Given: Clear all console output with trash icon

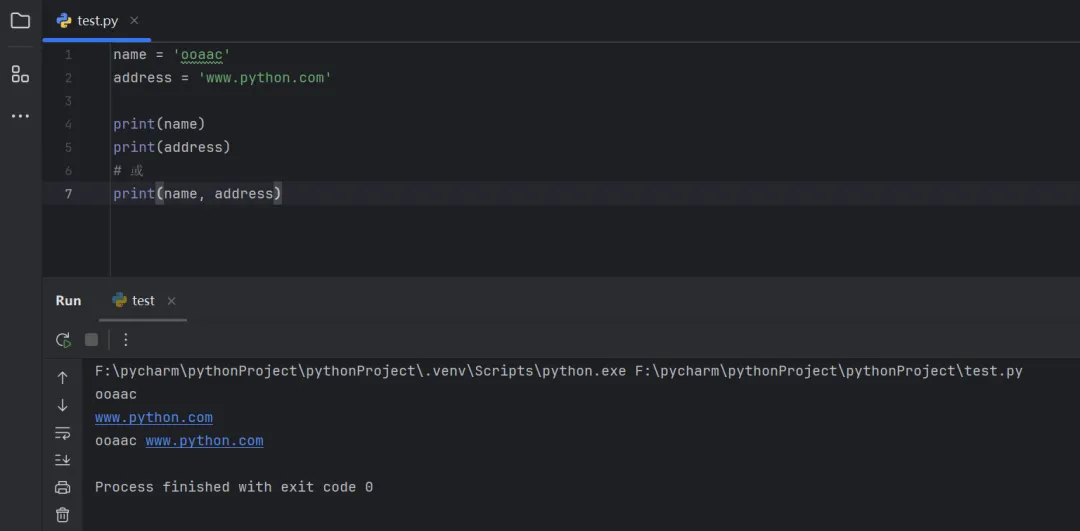Looking at the screenshot, I should click(x=63, y=514).
